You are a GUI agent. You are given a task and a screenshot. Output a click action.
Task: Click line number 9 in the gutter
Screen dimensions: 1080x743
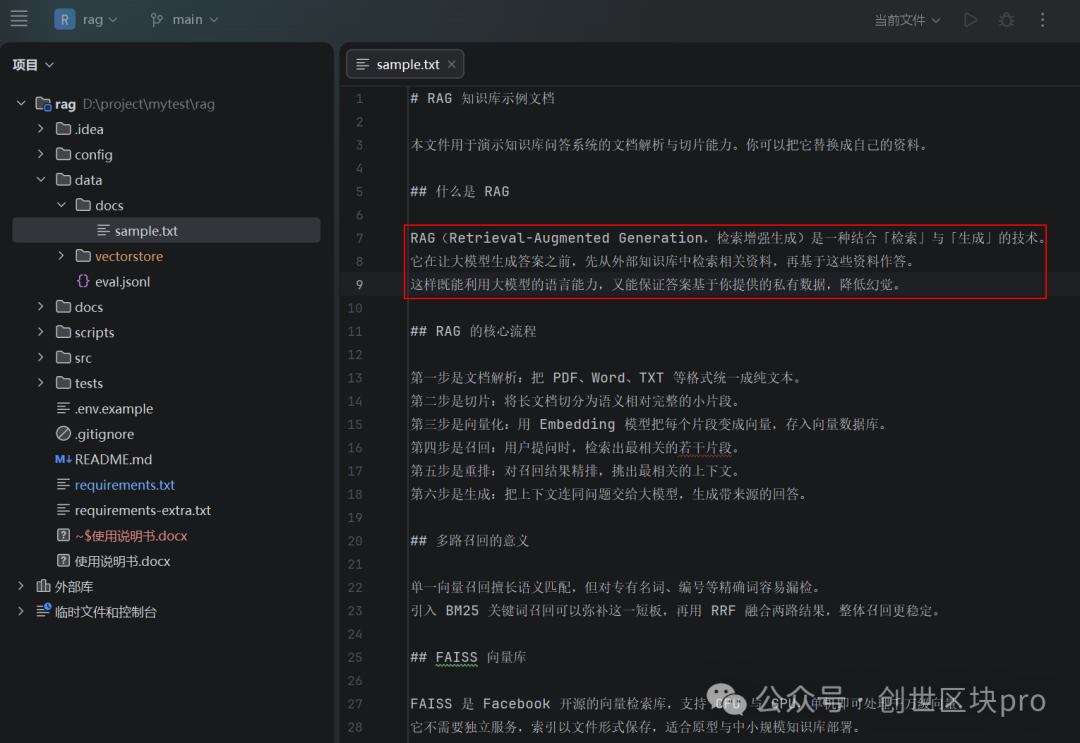tap(359, 284)
